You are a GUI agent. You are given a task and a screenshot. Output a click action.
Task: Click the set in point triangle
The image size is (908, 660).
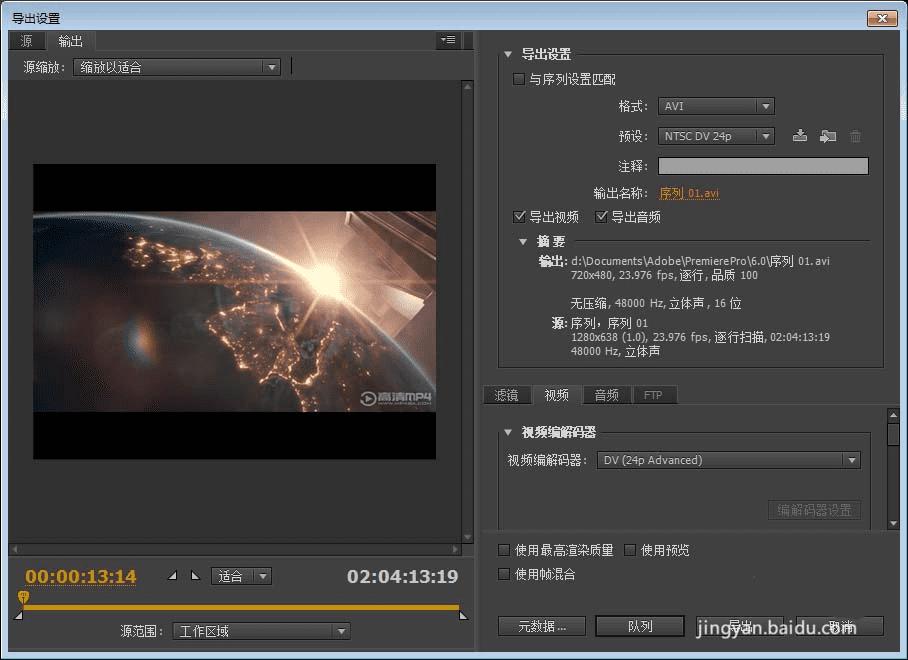(x=172, y=576)
